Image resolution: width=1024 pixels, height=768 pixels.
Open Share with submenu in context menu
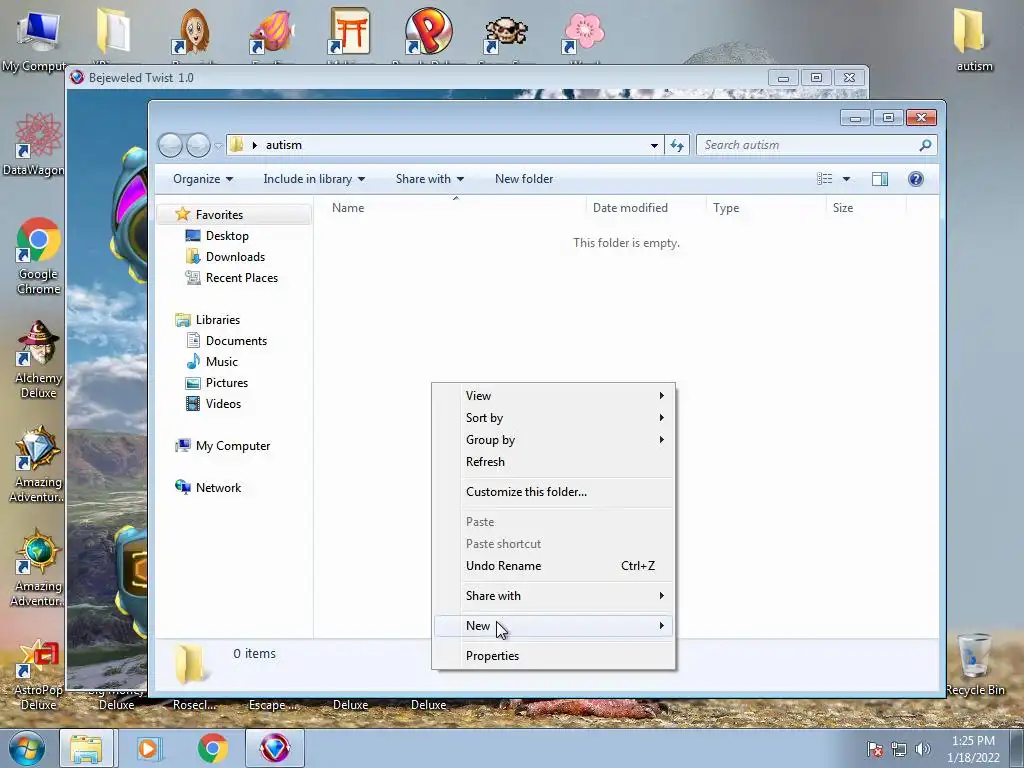click(554, 596)
